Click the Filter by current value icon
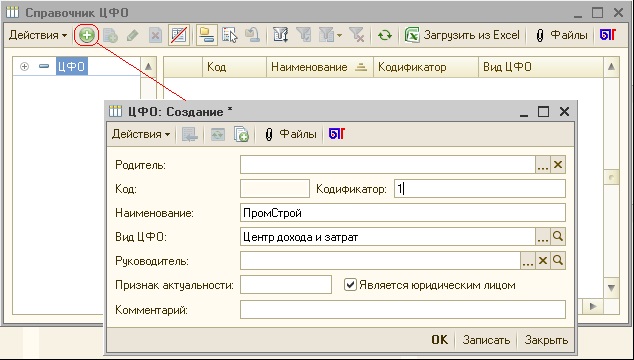Screen dimensions: 634x360 point(303,36)
